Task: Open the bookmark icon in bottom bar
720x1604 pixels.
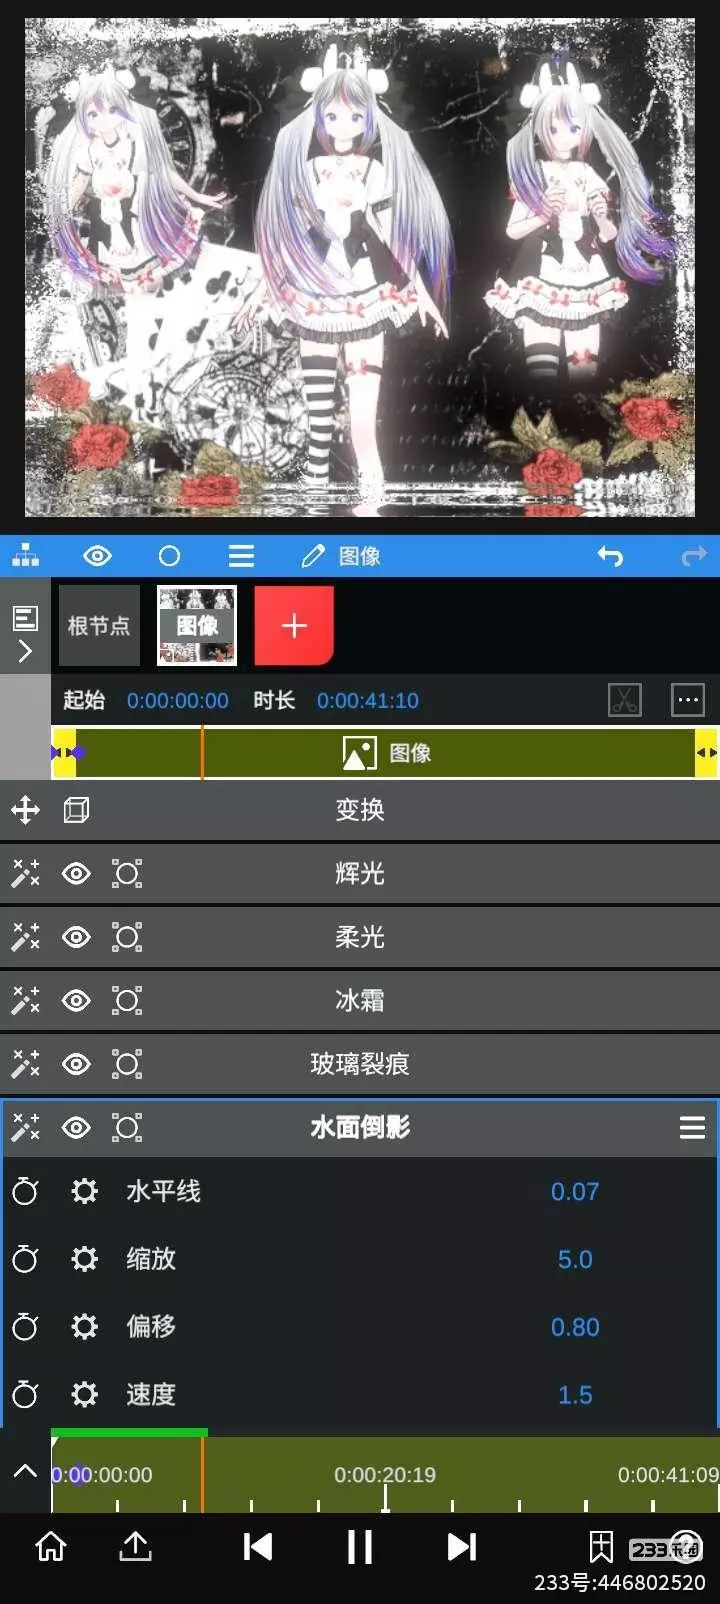Action: point(601,1547)
